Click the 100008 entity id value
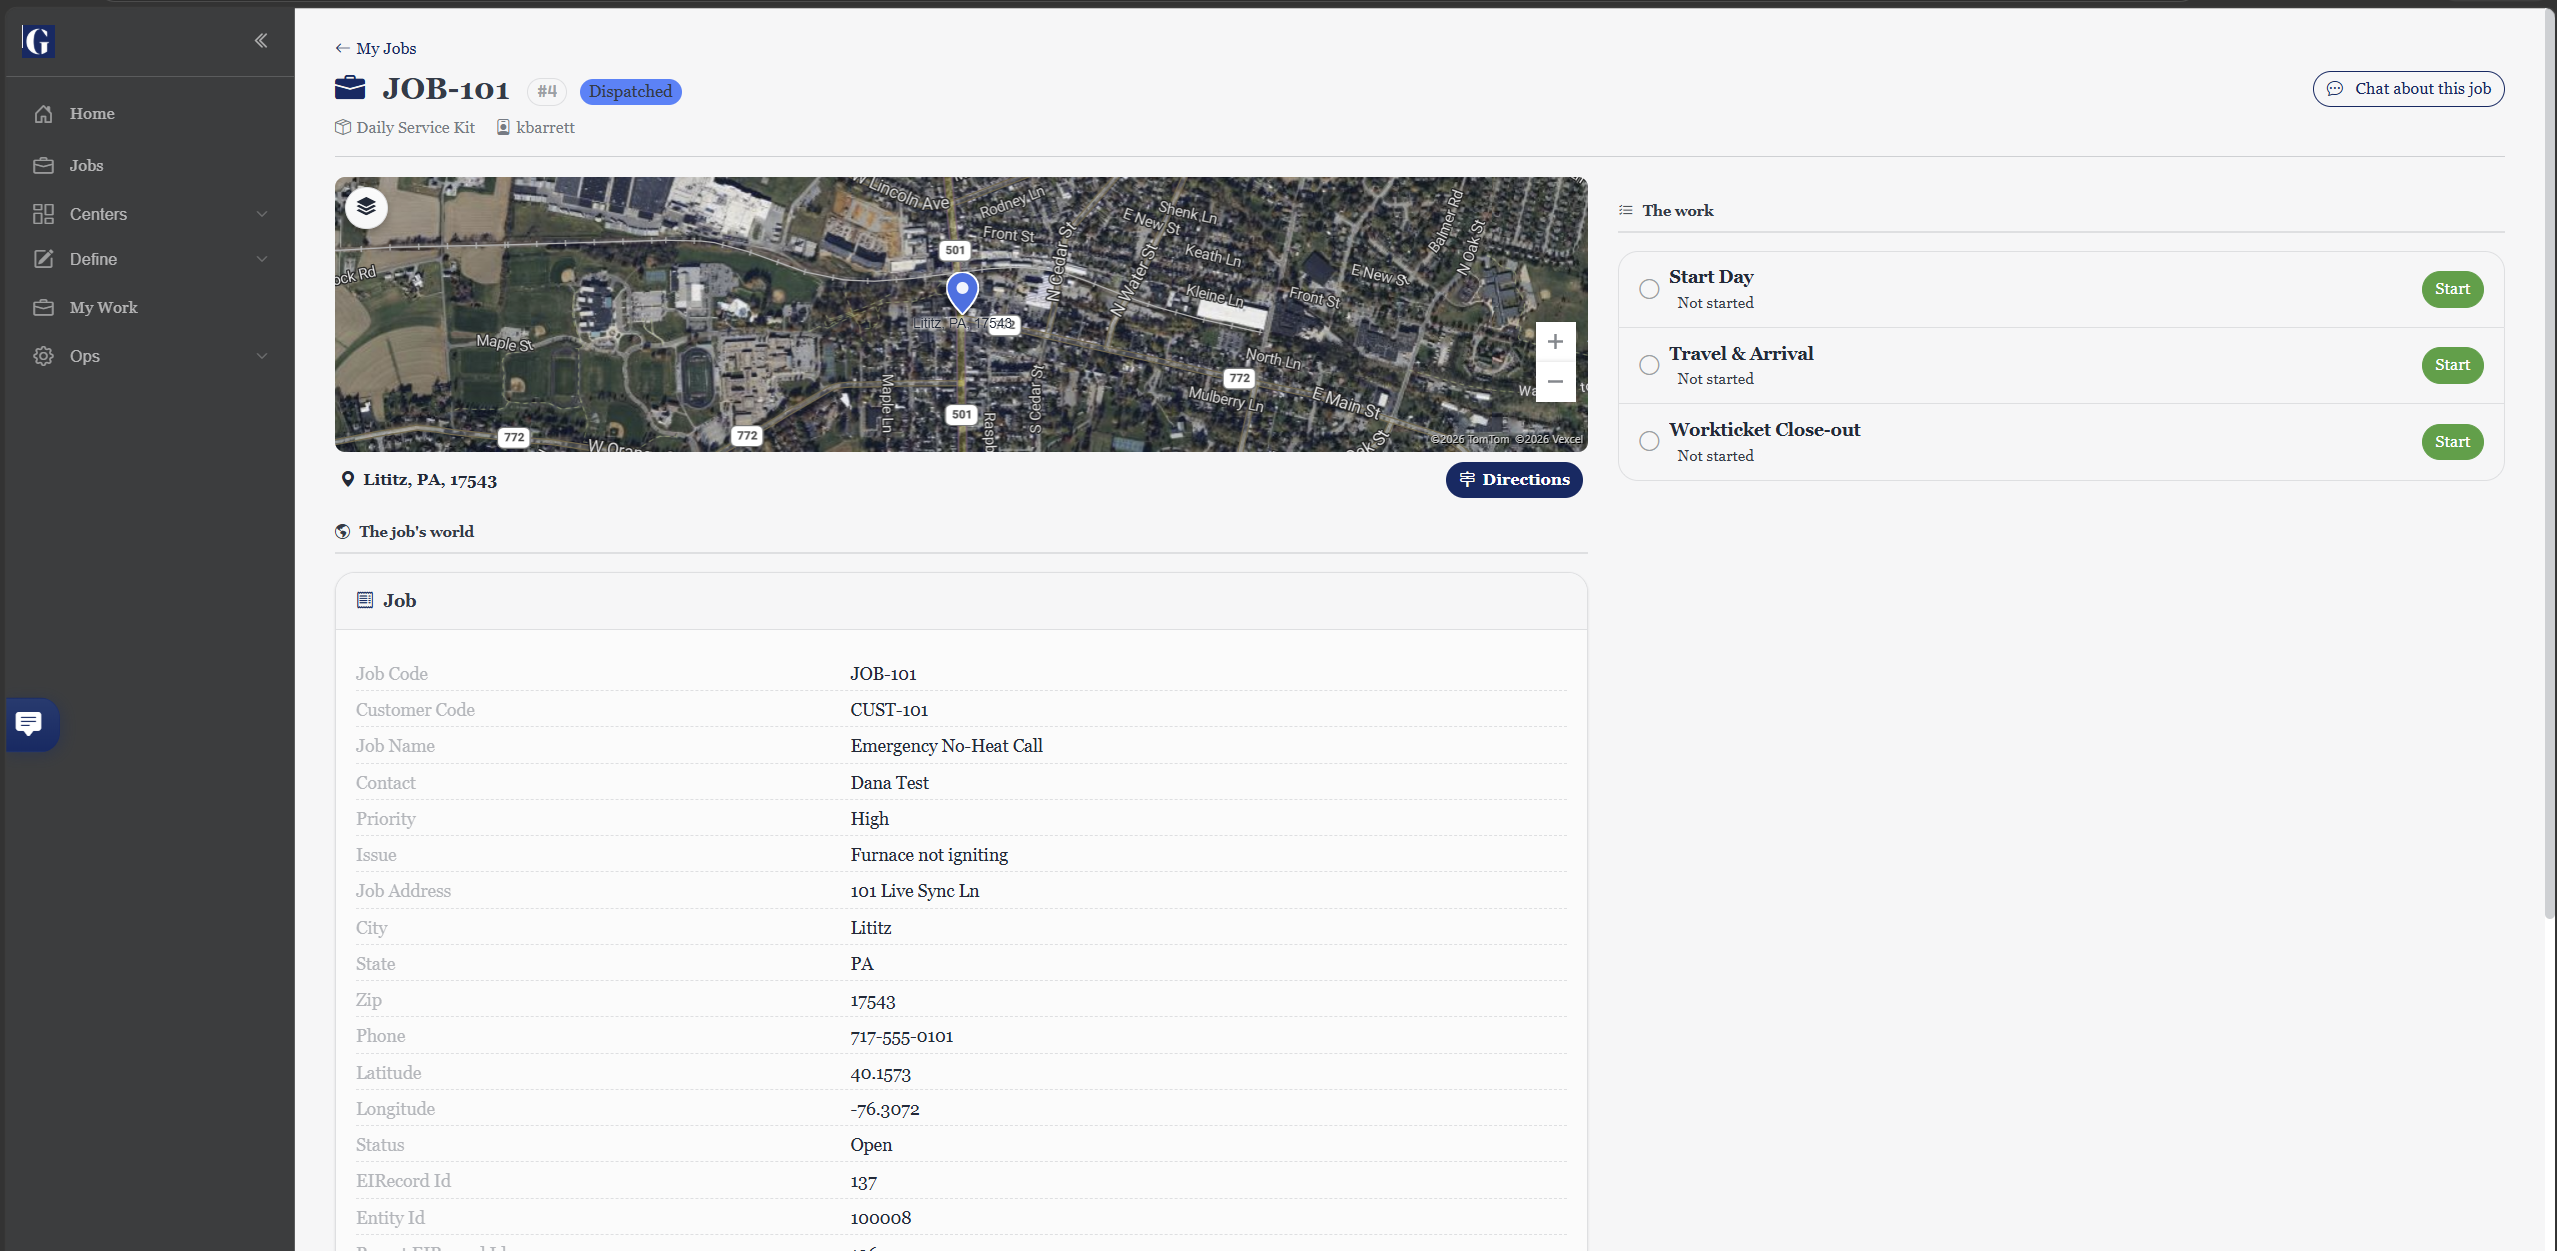Viewport: 2557px width, 1251px height. [x=881, y=1218]
